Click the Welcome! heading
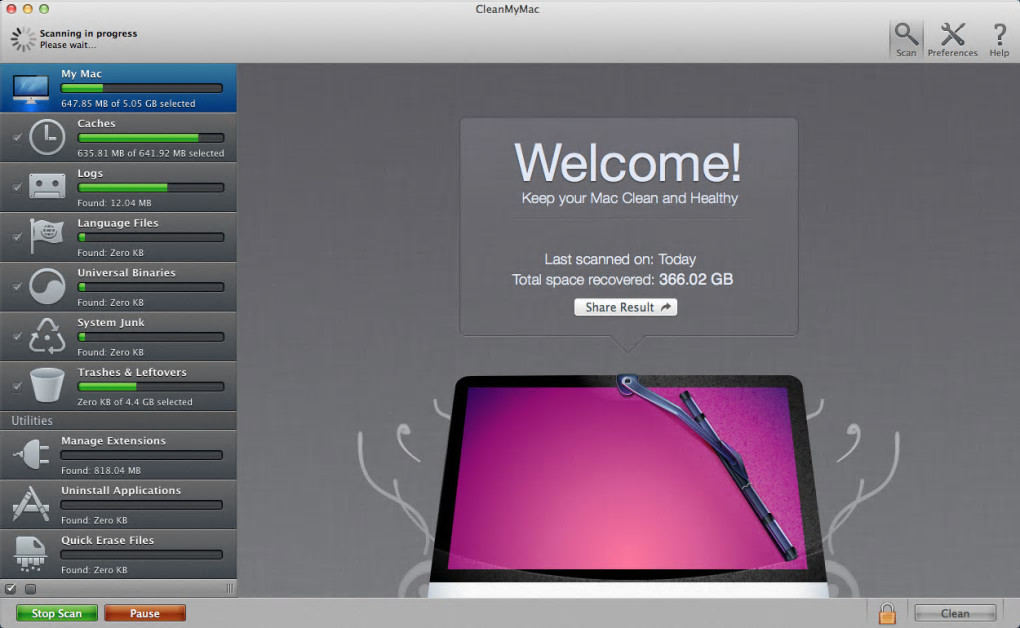 pos(628,163)
